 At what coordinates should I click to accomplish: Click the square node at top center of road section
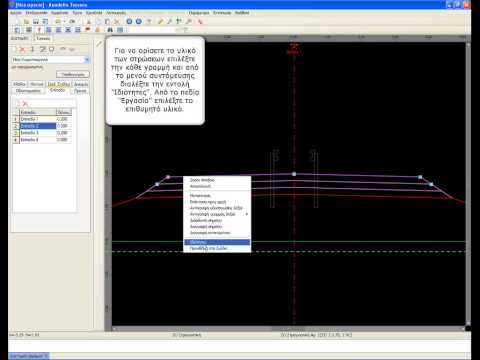click(x=294, y=174)
